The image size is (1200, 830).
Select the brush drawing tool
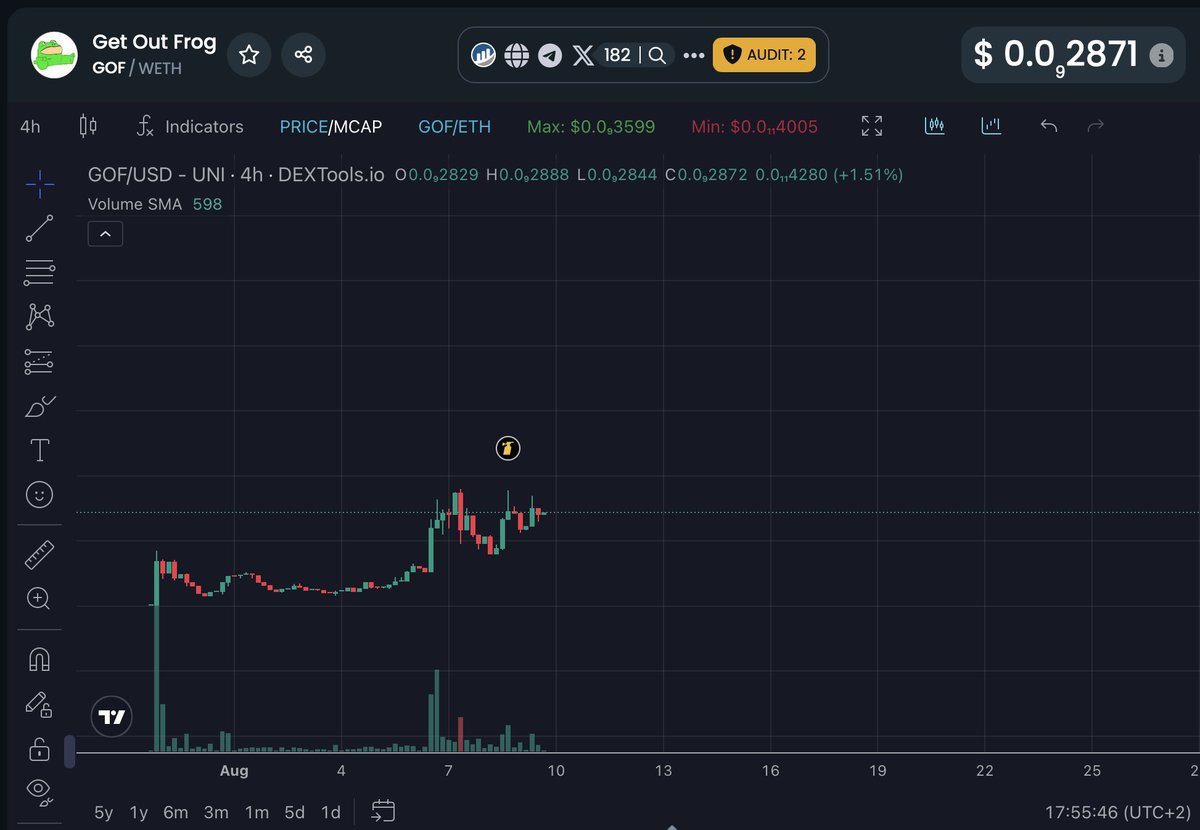(x=39, y=406)
